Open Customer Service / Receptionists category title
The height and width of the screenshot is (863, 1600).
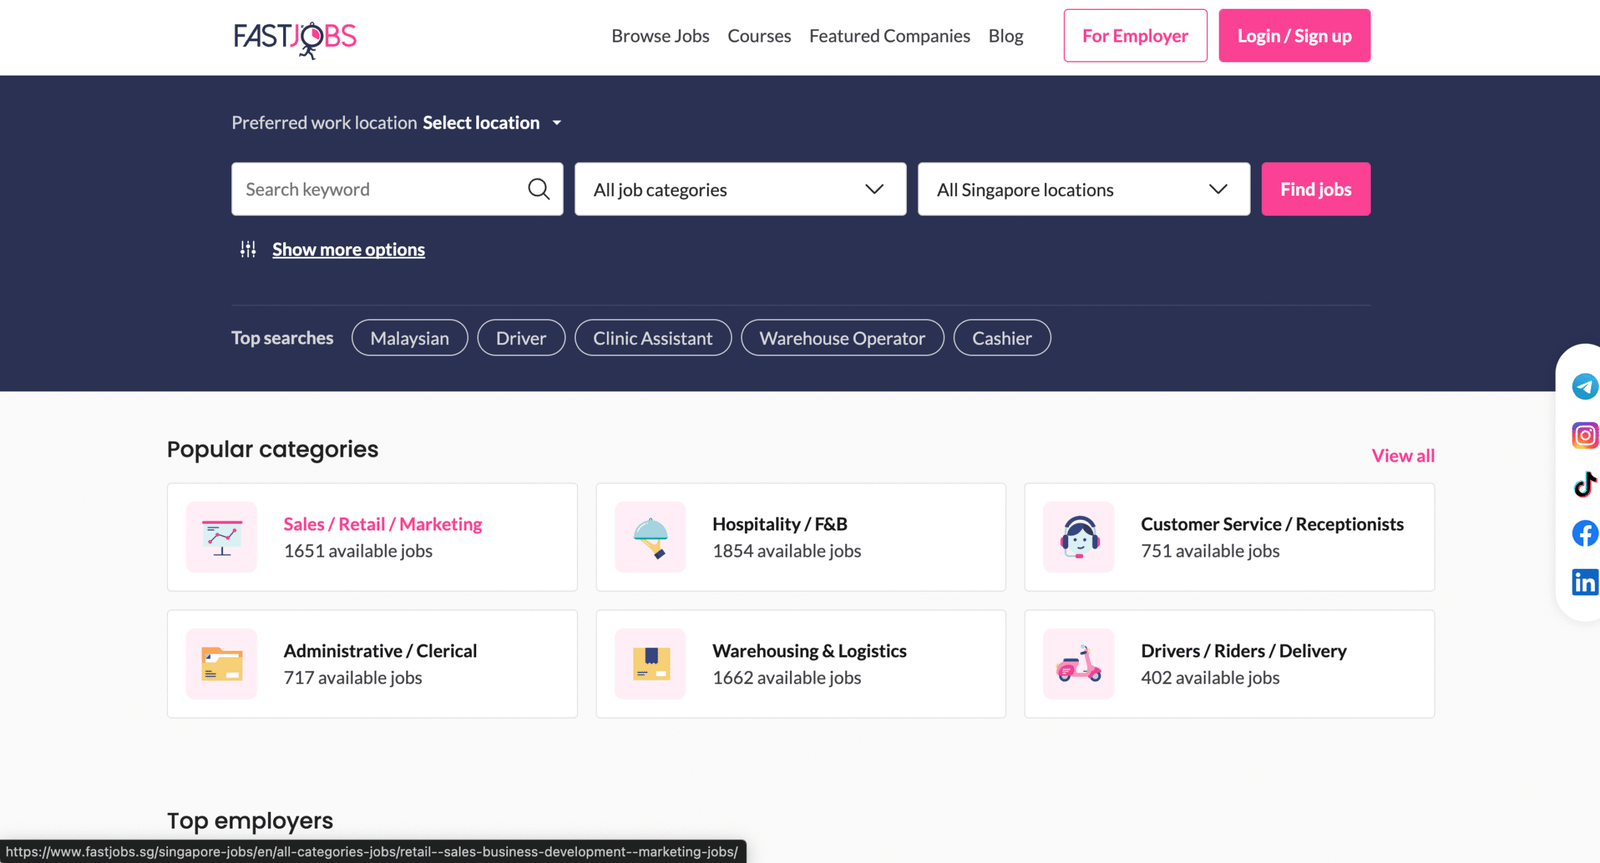1272,524
